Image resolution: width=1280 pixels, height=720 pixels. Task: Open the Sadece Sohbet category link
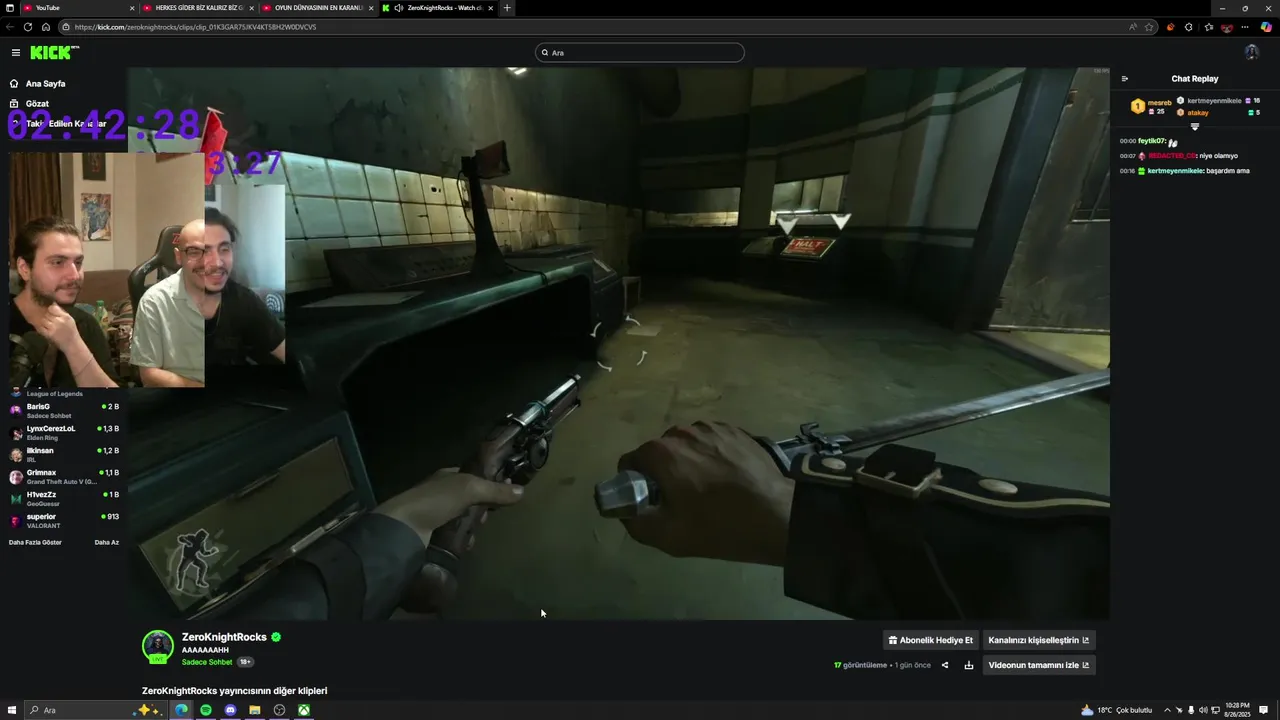[x=207, y=662]
